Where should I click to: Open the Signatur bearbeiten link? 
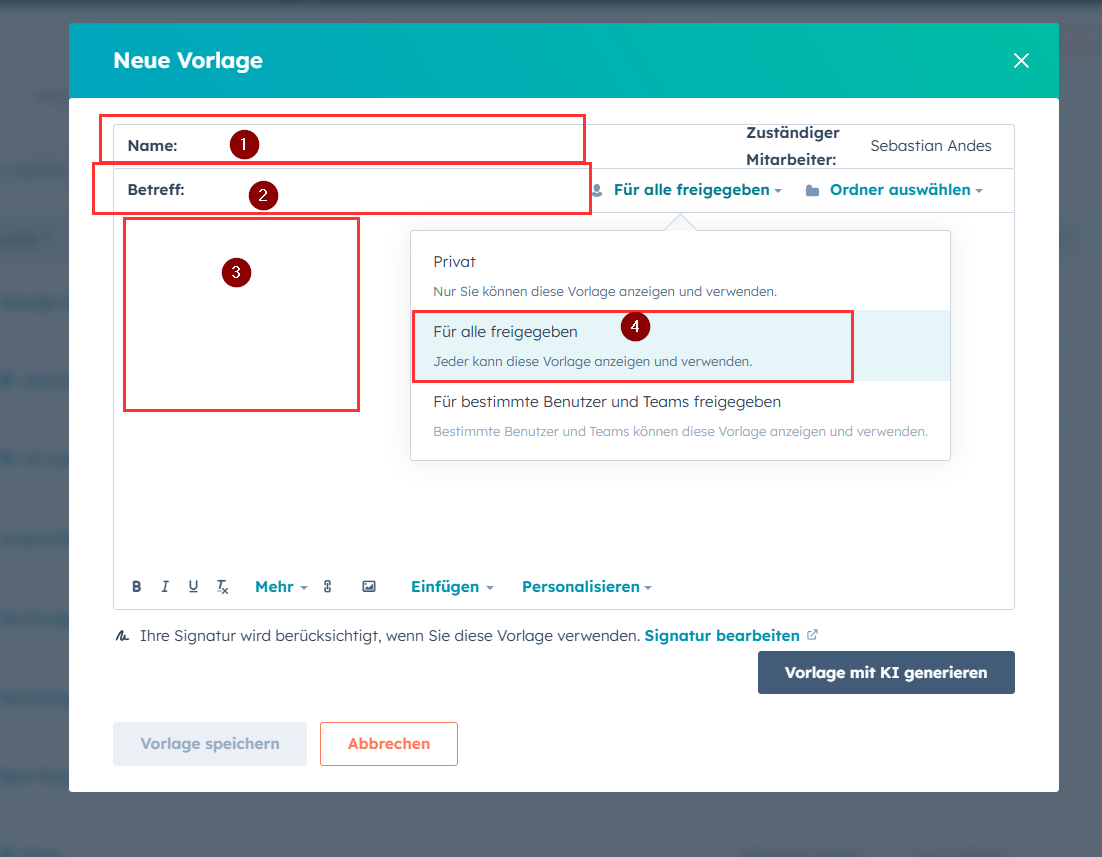(722, 636)
